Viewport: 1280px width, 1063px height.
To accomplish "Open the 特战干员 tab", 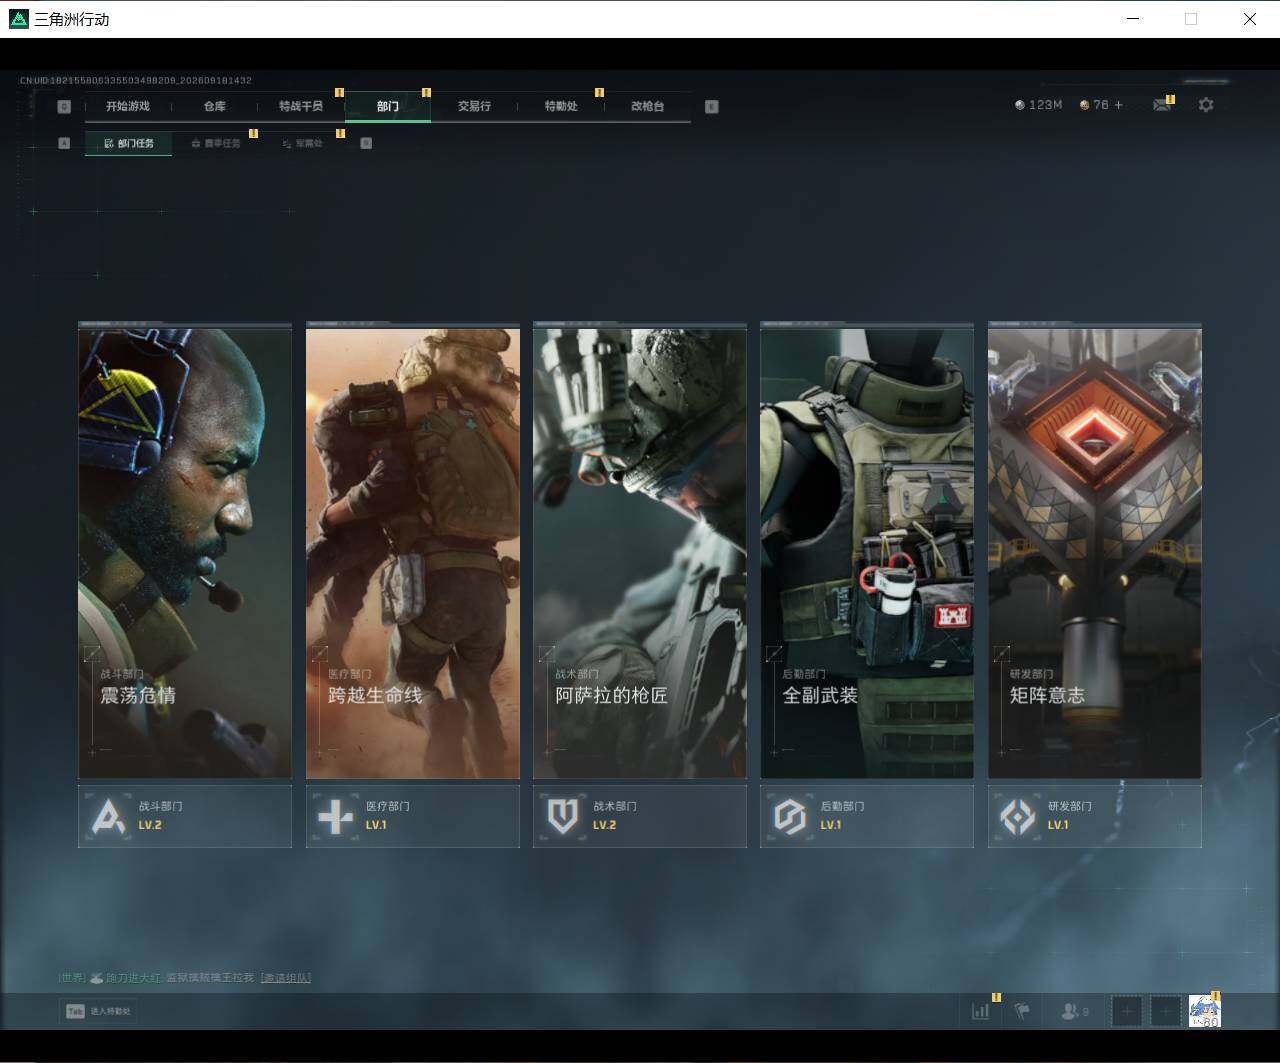I will point(301,106).
